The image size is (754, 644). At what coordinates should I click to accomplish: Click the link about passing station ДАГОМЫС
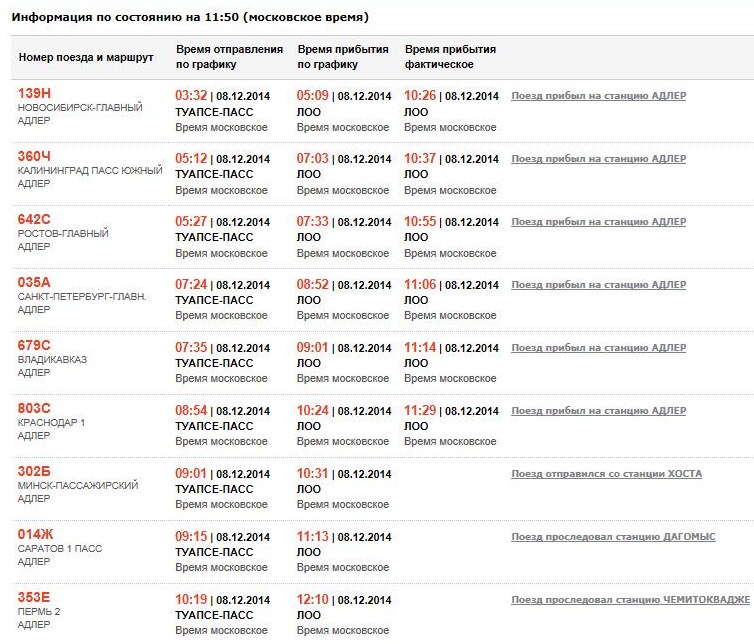pos(613,537)
